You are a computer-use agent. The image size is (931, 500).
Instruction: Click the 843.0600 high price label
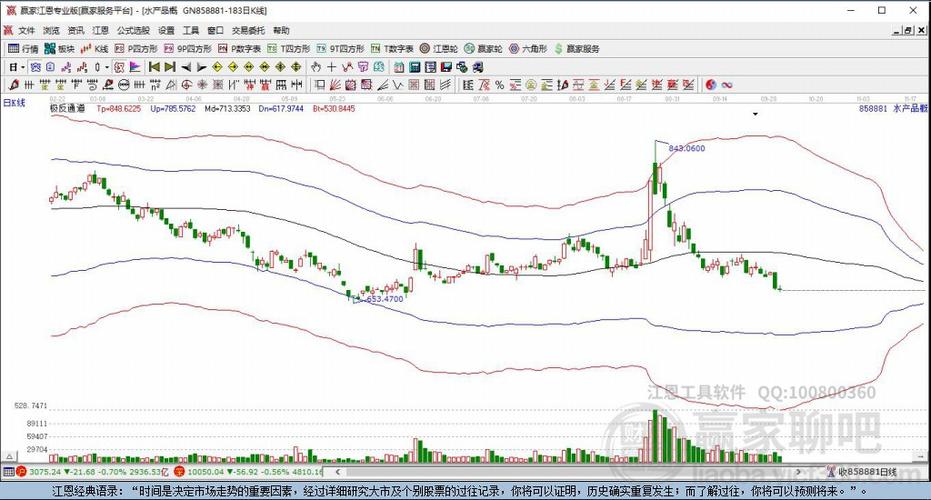click(687, 148)
